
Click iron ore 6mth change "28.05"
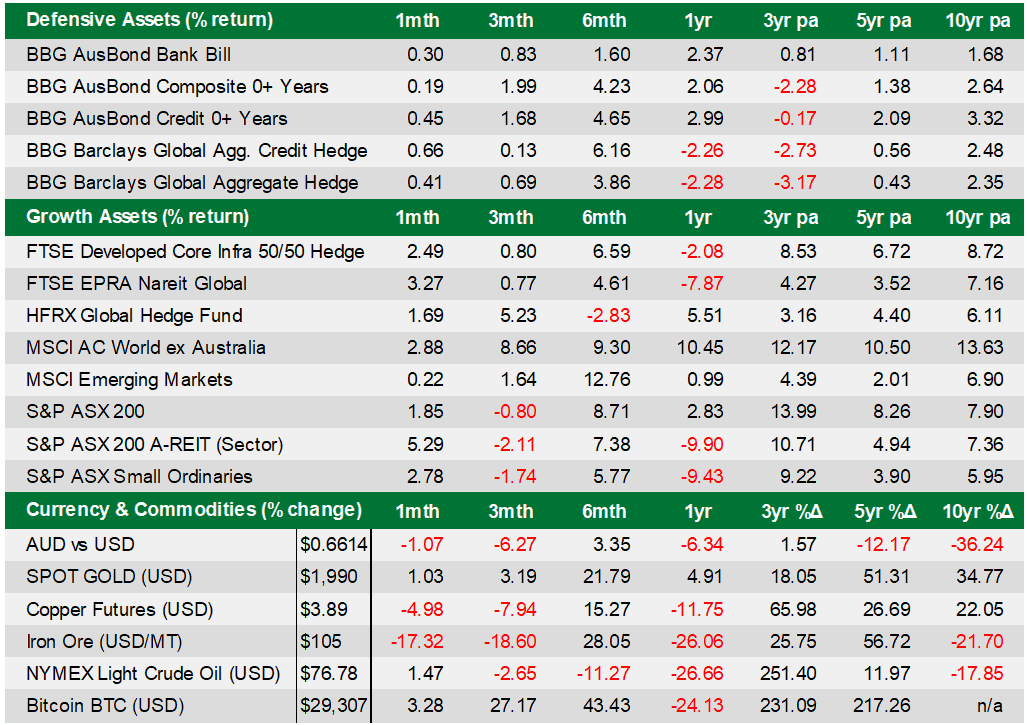tap(607, 642)
